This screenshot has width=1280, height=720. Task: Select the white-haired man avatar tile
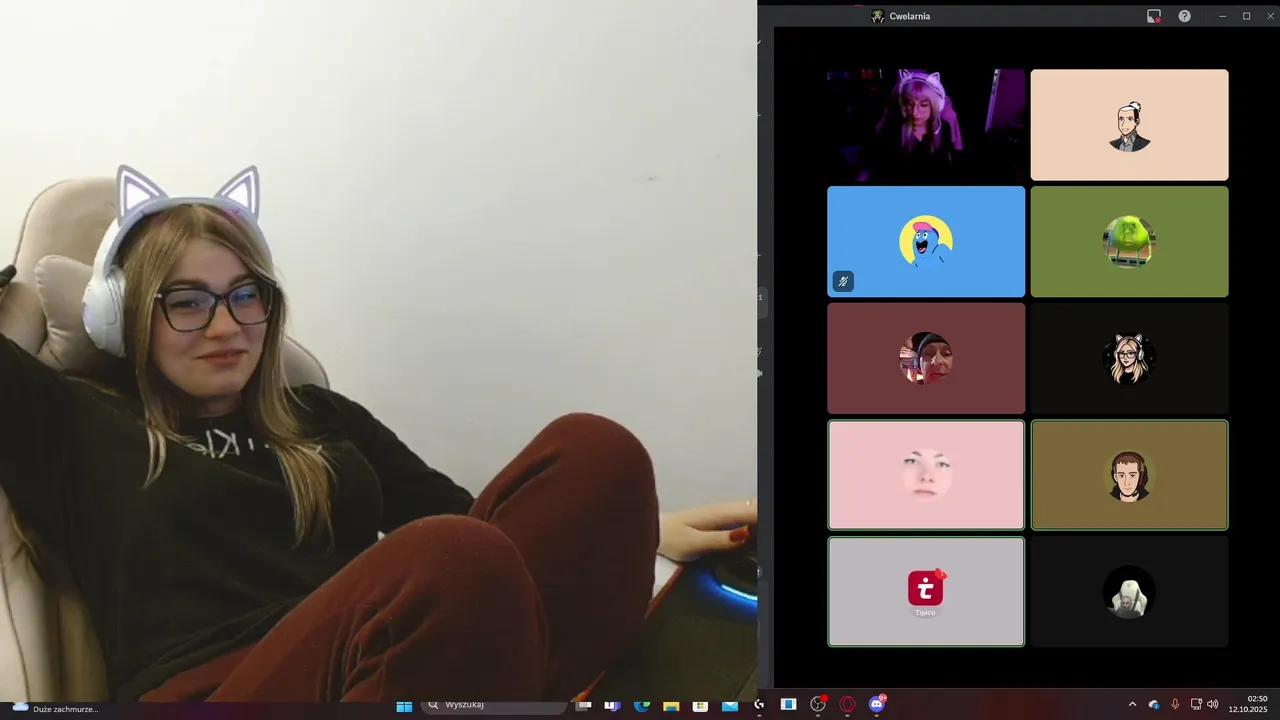click(1129, 125)
